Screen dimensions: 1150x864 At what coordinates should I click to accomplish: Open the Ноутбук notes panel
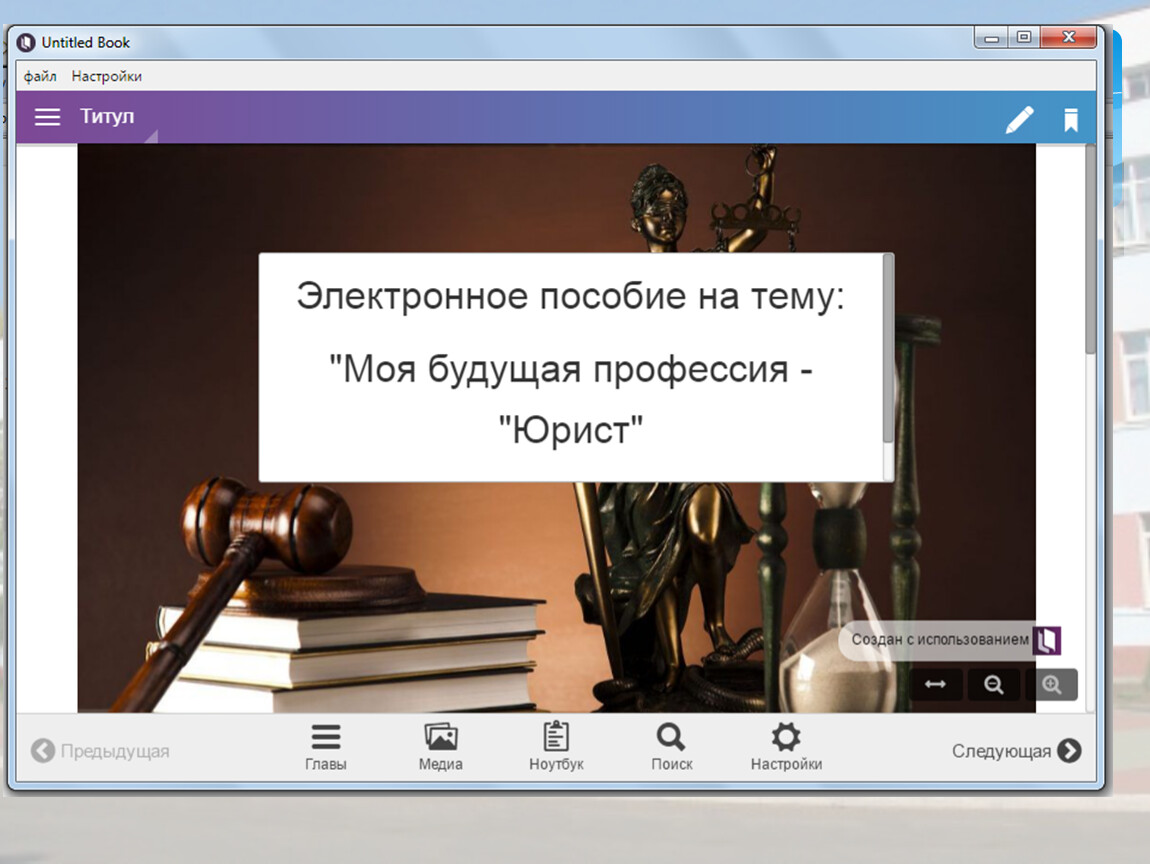pyautogui.click(x=556, y=747)
